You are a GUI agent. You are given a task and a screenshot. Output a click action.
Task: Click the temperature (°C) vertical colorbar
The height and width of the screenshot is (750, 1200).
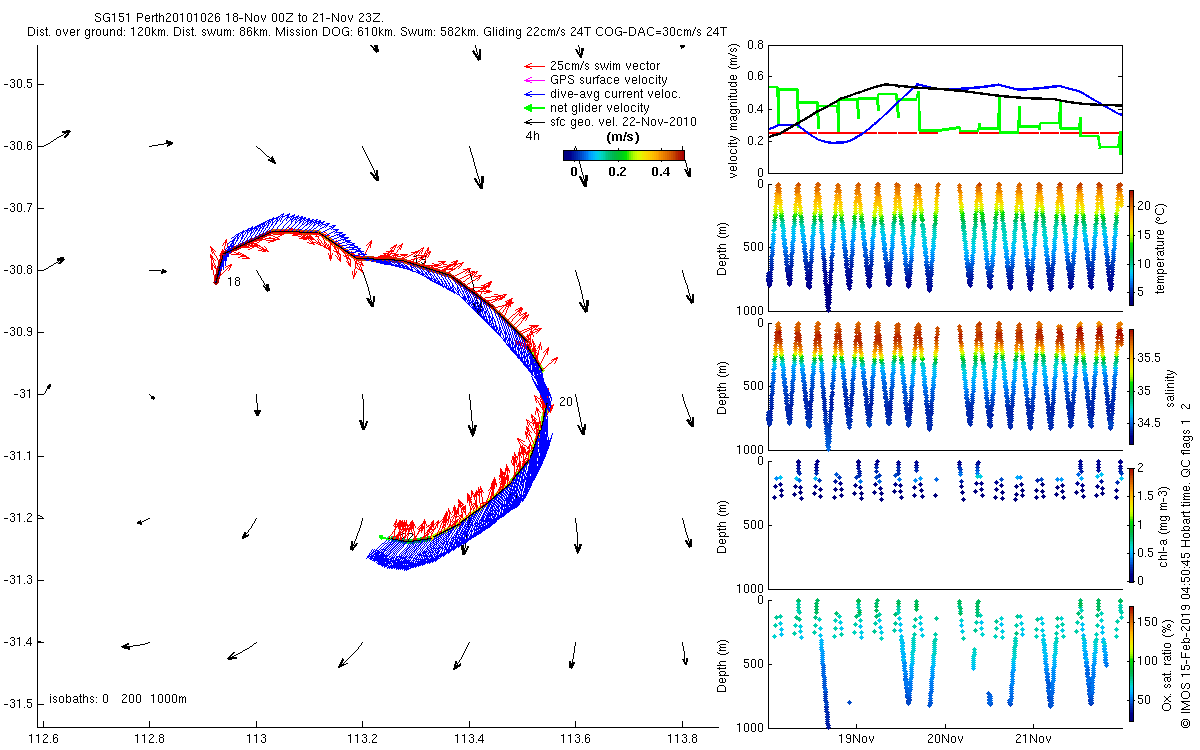pos(1132,247)
